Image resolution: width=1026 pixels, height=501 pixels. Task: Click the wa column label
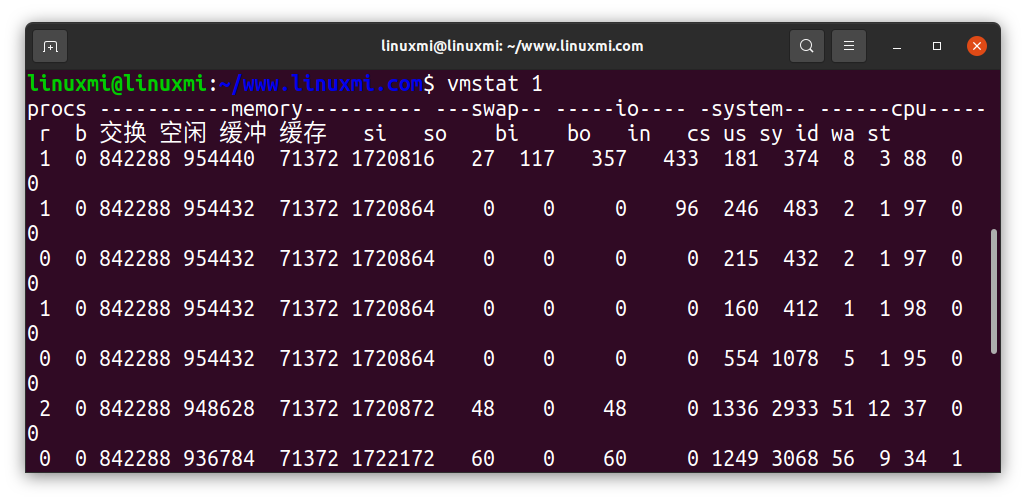(843, 134)
